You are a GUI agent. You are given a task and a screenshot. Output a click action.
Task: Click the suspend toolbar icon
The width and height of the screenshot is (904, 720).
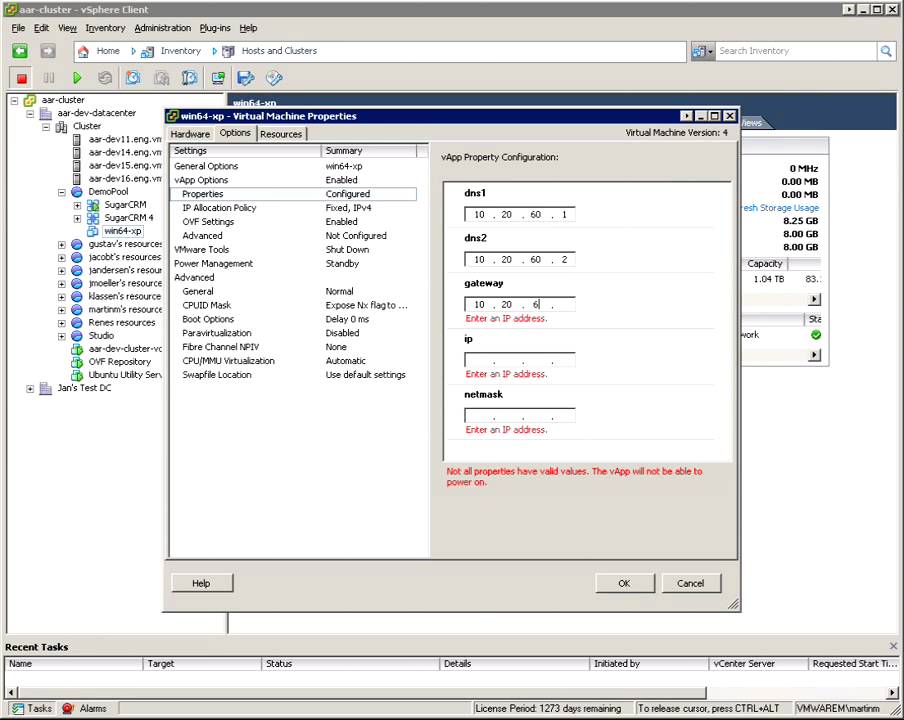[x=49, y=78]
